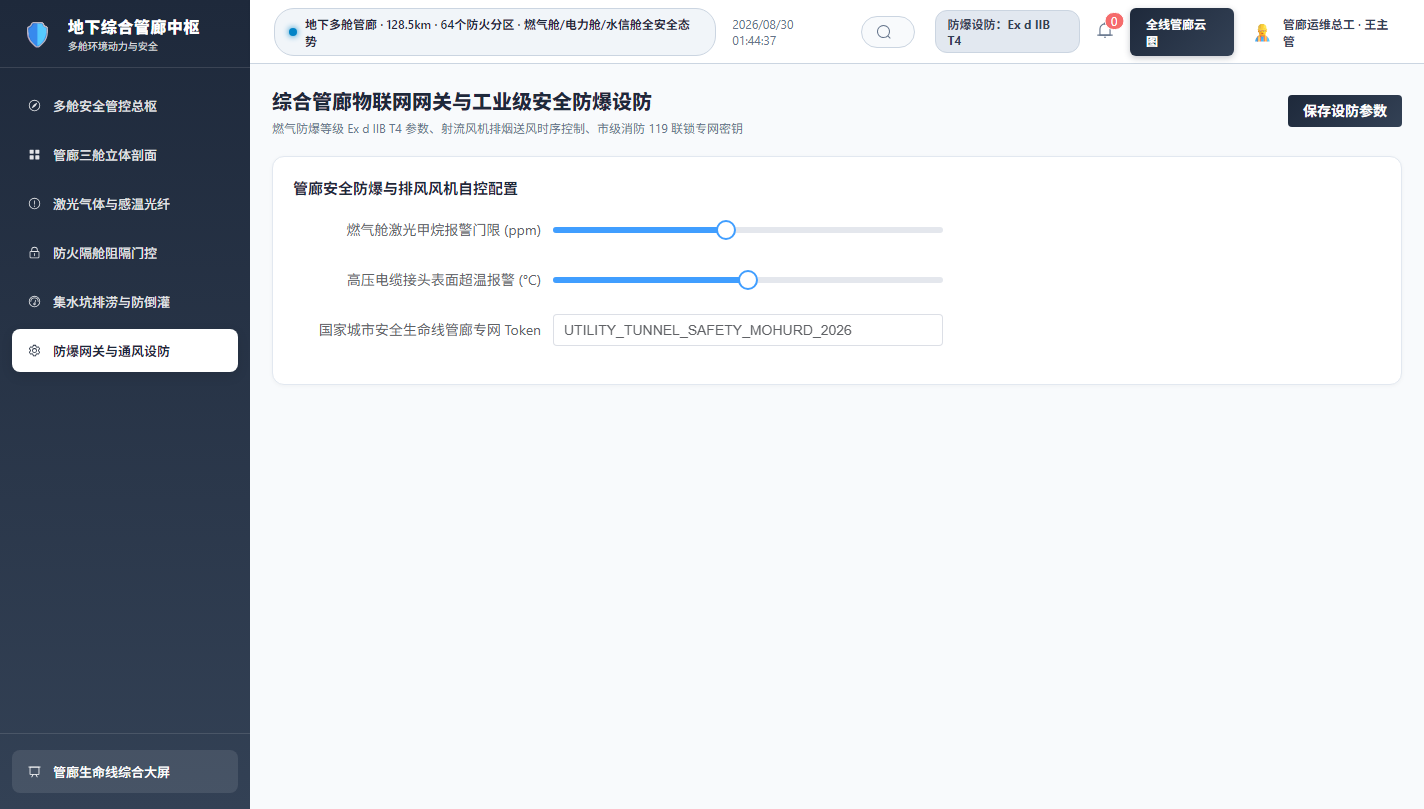Open 管廊三舱立体剖面 menu item

(x=125, y=155)
